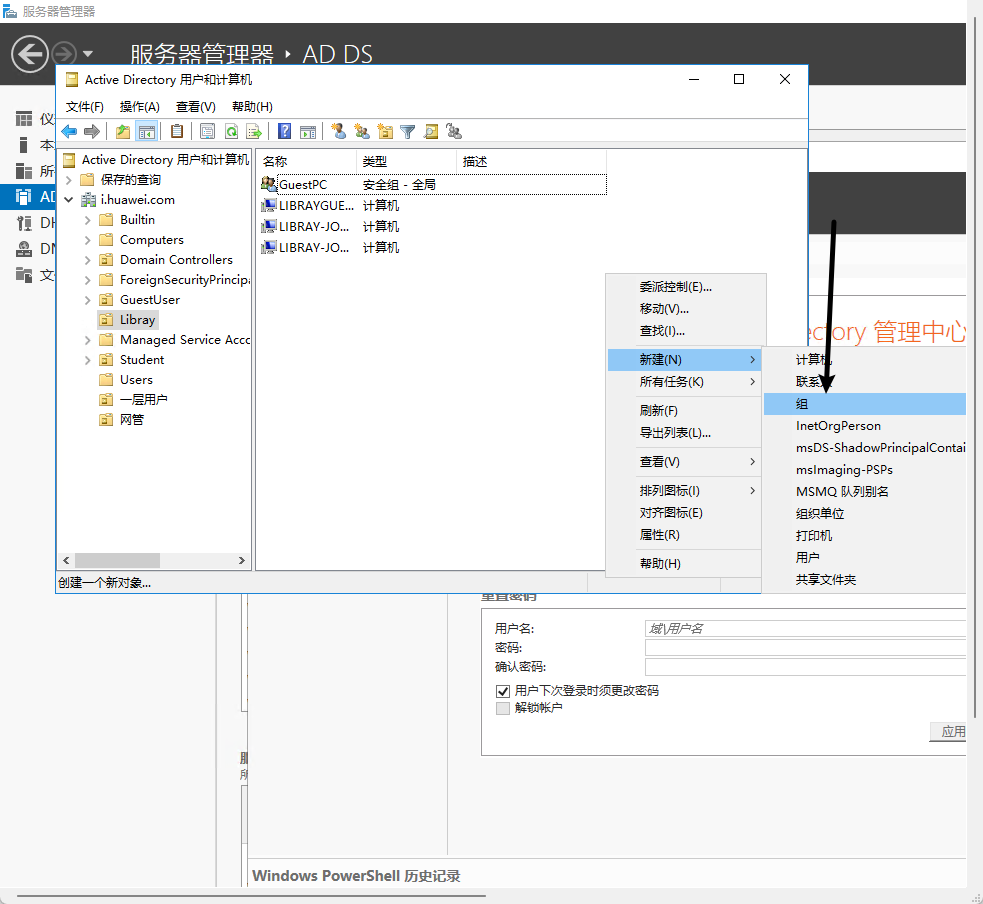Uncheck 用户下次登录时须更改密码 checkbox
Screen dimensions: 983x904
click(x=503, y=691)
